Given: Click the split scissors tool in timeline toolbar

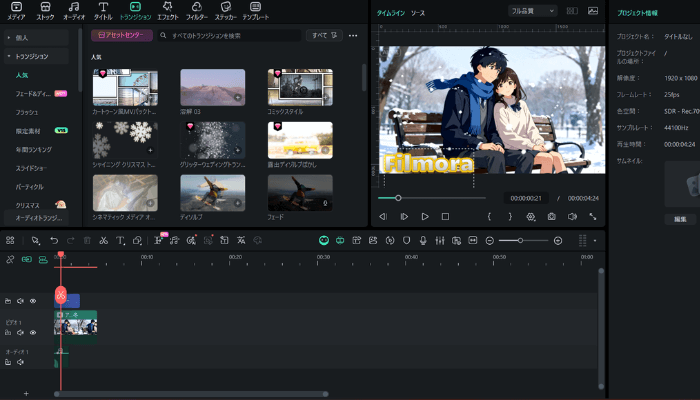Looking at the screenshot, I should pyautogui.click(x=102, y=241).
